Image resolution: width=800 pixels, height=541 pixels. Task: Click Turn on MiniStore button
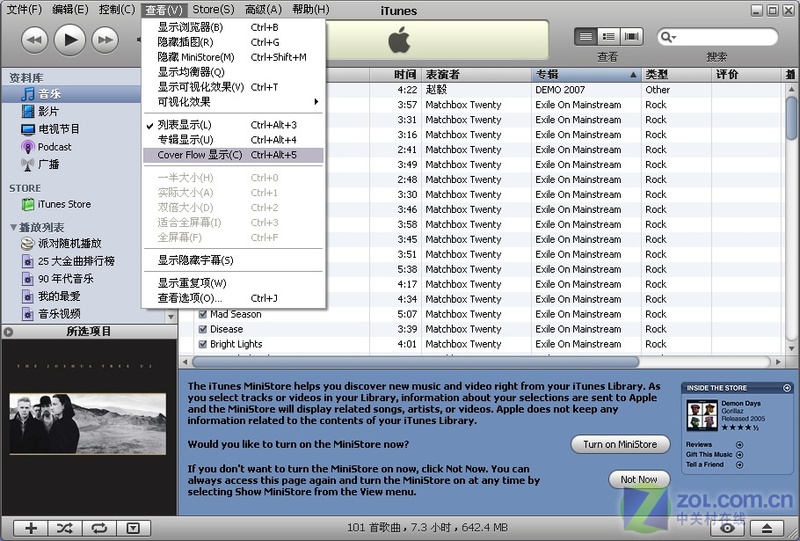tap(620, 445)
